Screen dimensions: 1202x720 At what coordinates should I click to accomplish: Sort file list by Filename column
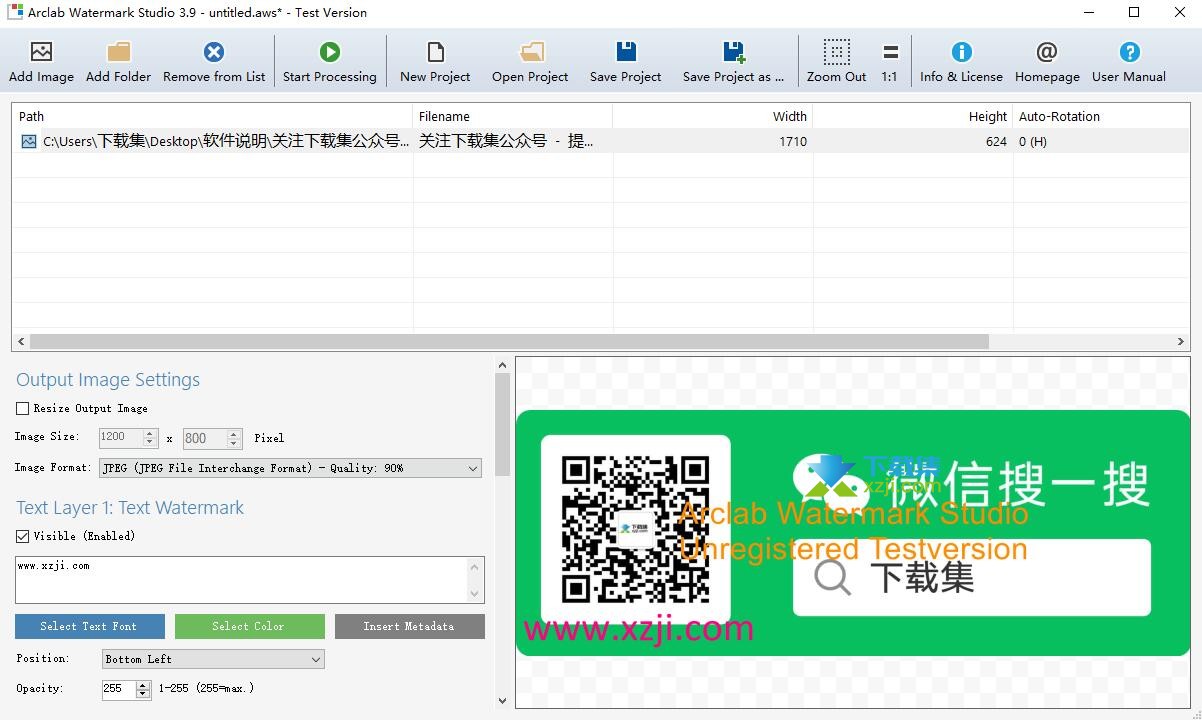point(513,116)
